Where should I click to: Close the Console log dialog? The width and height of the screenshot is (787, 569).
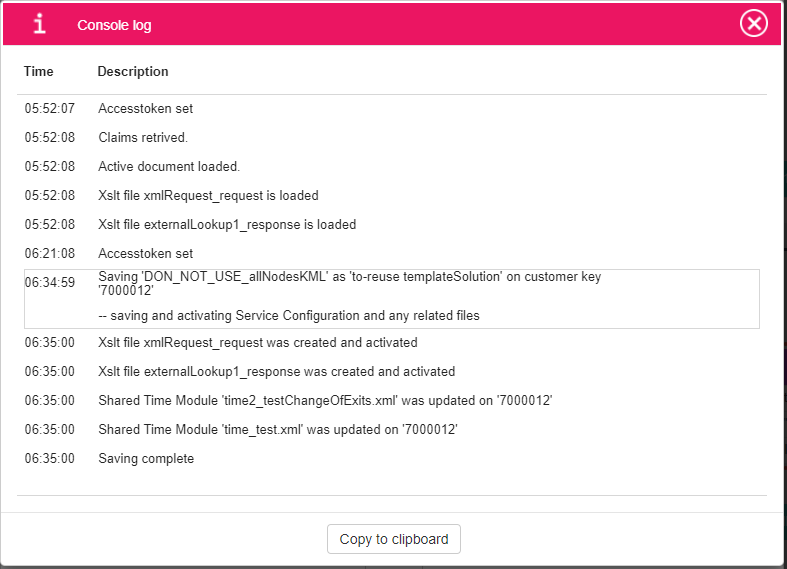point(753,23)
